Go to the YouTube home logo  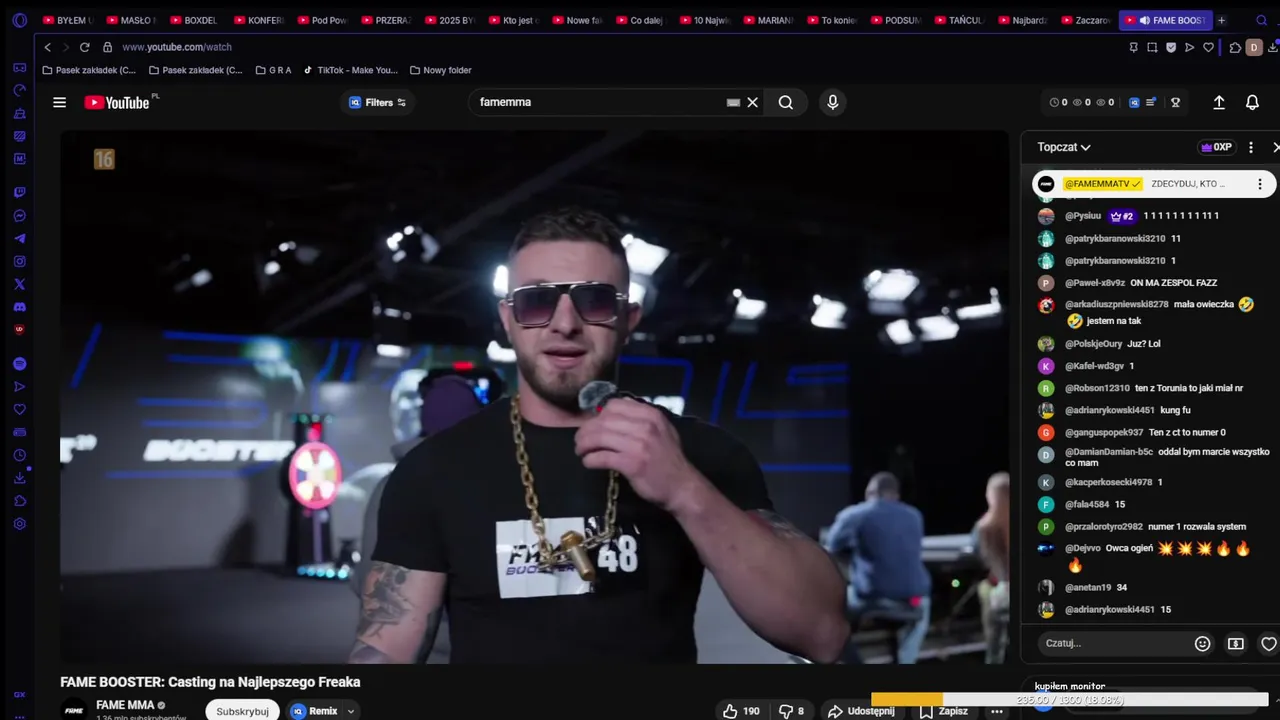pos(117,102)
